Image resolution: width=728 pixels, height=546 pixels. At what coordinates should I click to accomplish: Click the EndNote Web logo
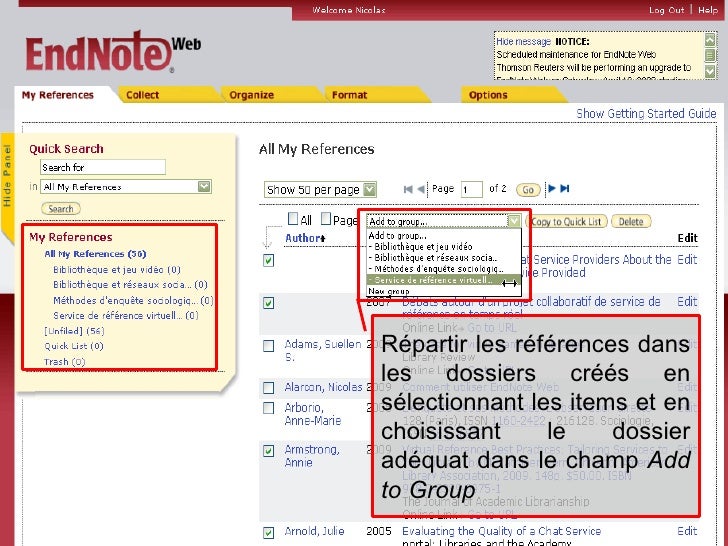click(x=113, y=52)
